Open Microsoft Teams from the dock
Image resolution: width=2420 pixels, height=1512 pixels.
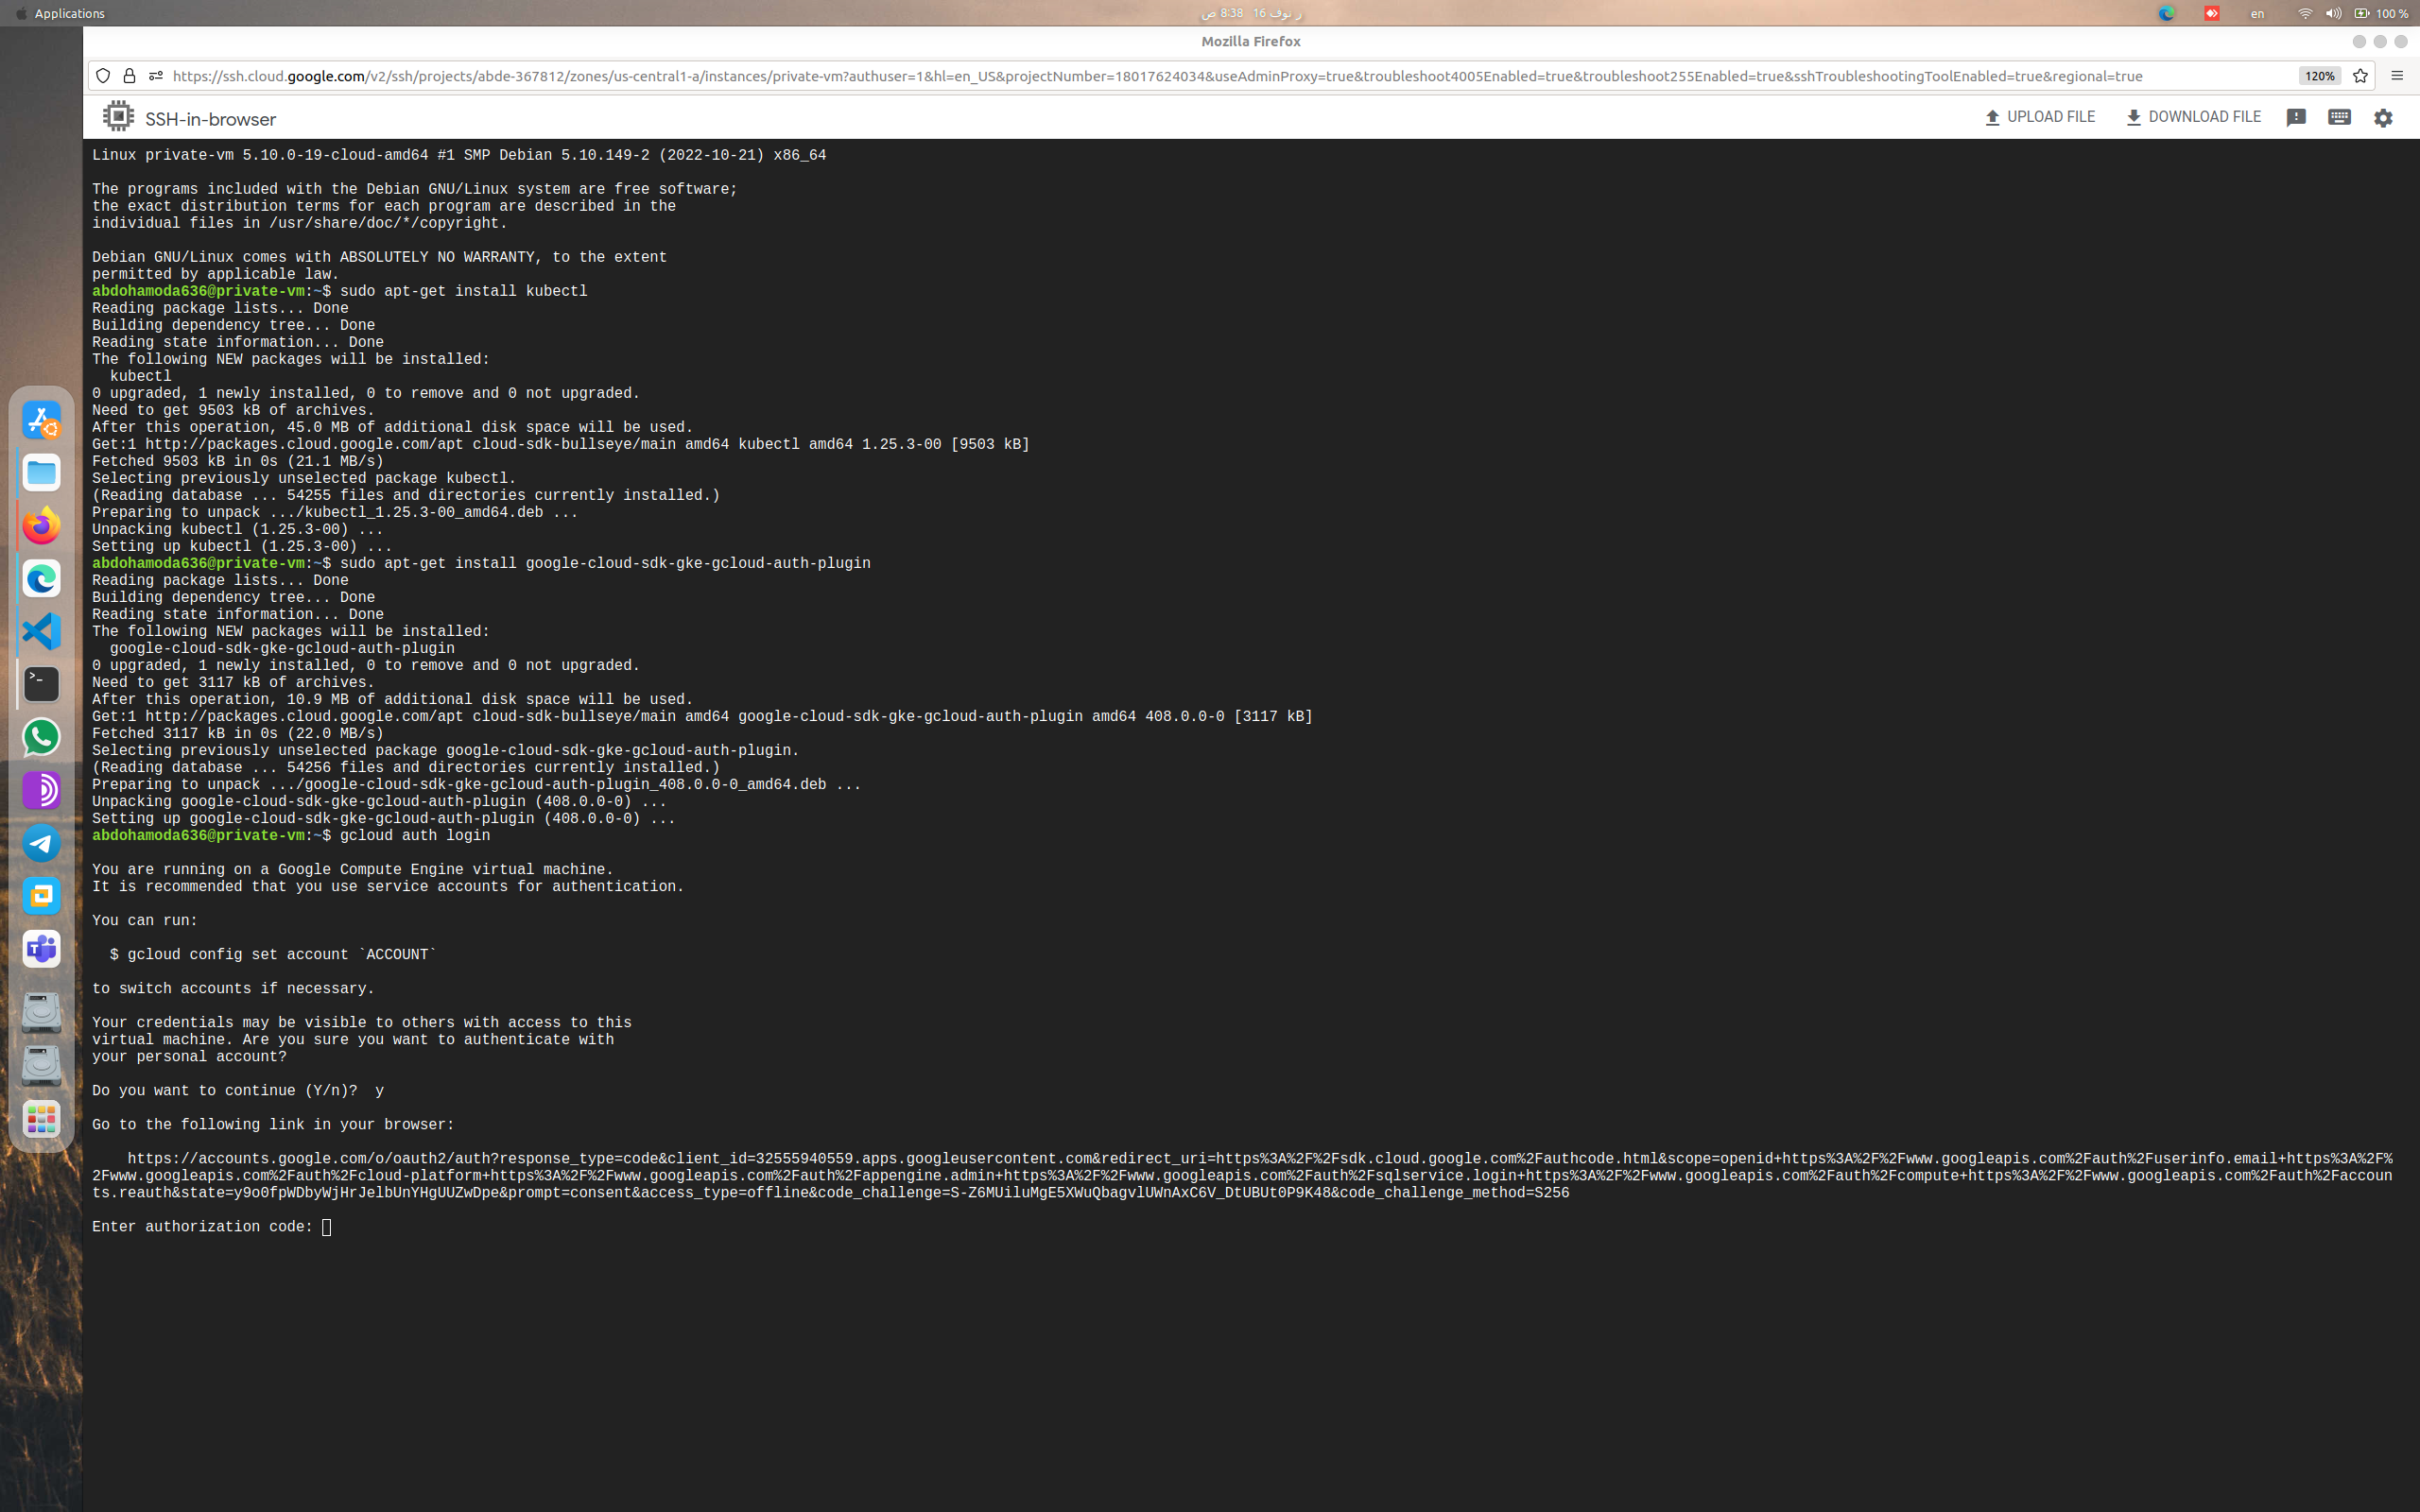(x=41, y=949)
